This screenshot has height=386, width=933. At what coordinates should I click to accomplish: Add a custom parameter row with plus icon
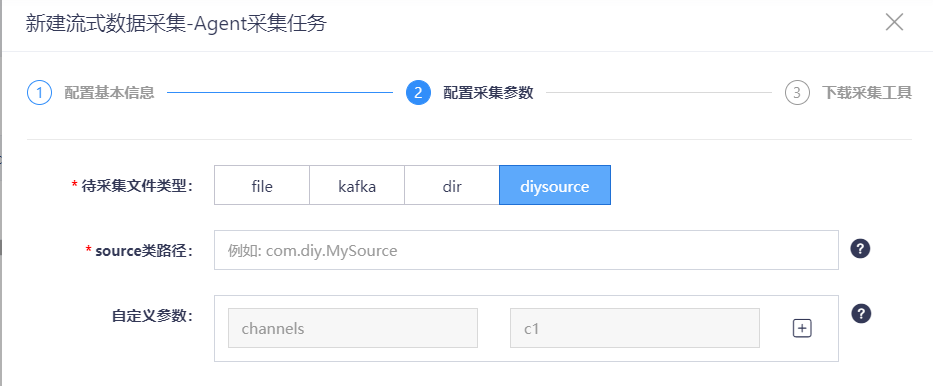pyautogui.click(x=802, y=328)
